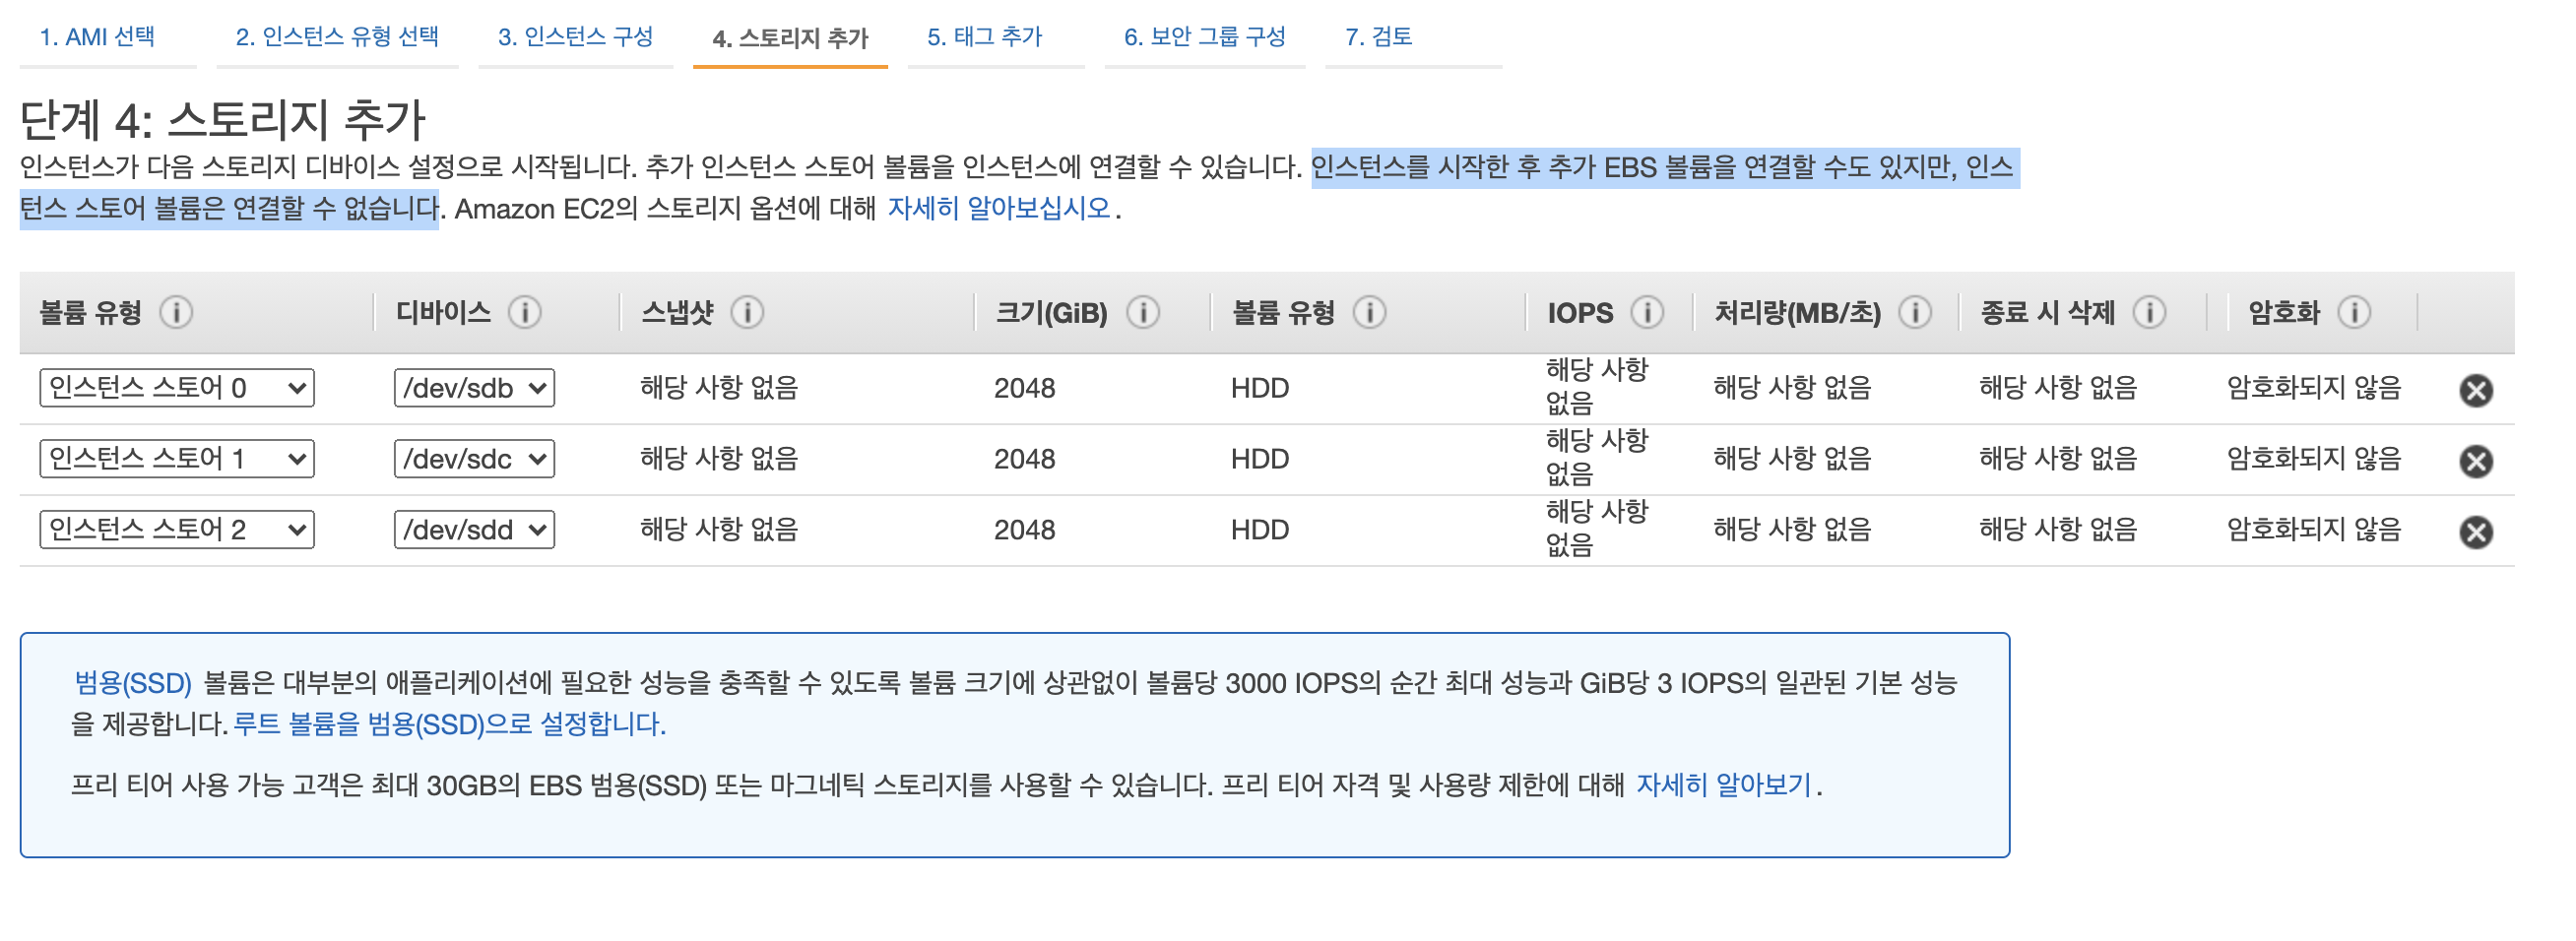The width and height of the screenshot is (2576, 941).
Task: Click info icon next to 암호화 header
Action: click(x=2354, y=313)
